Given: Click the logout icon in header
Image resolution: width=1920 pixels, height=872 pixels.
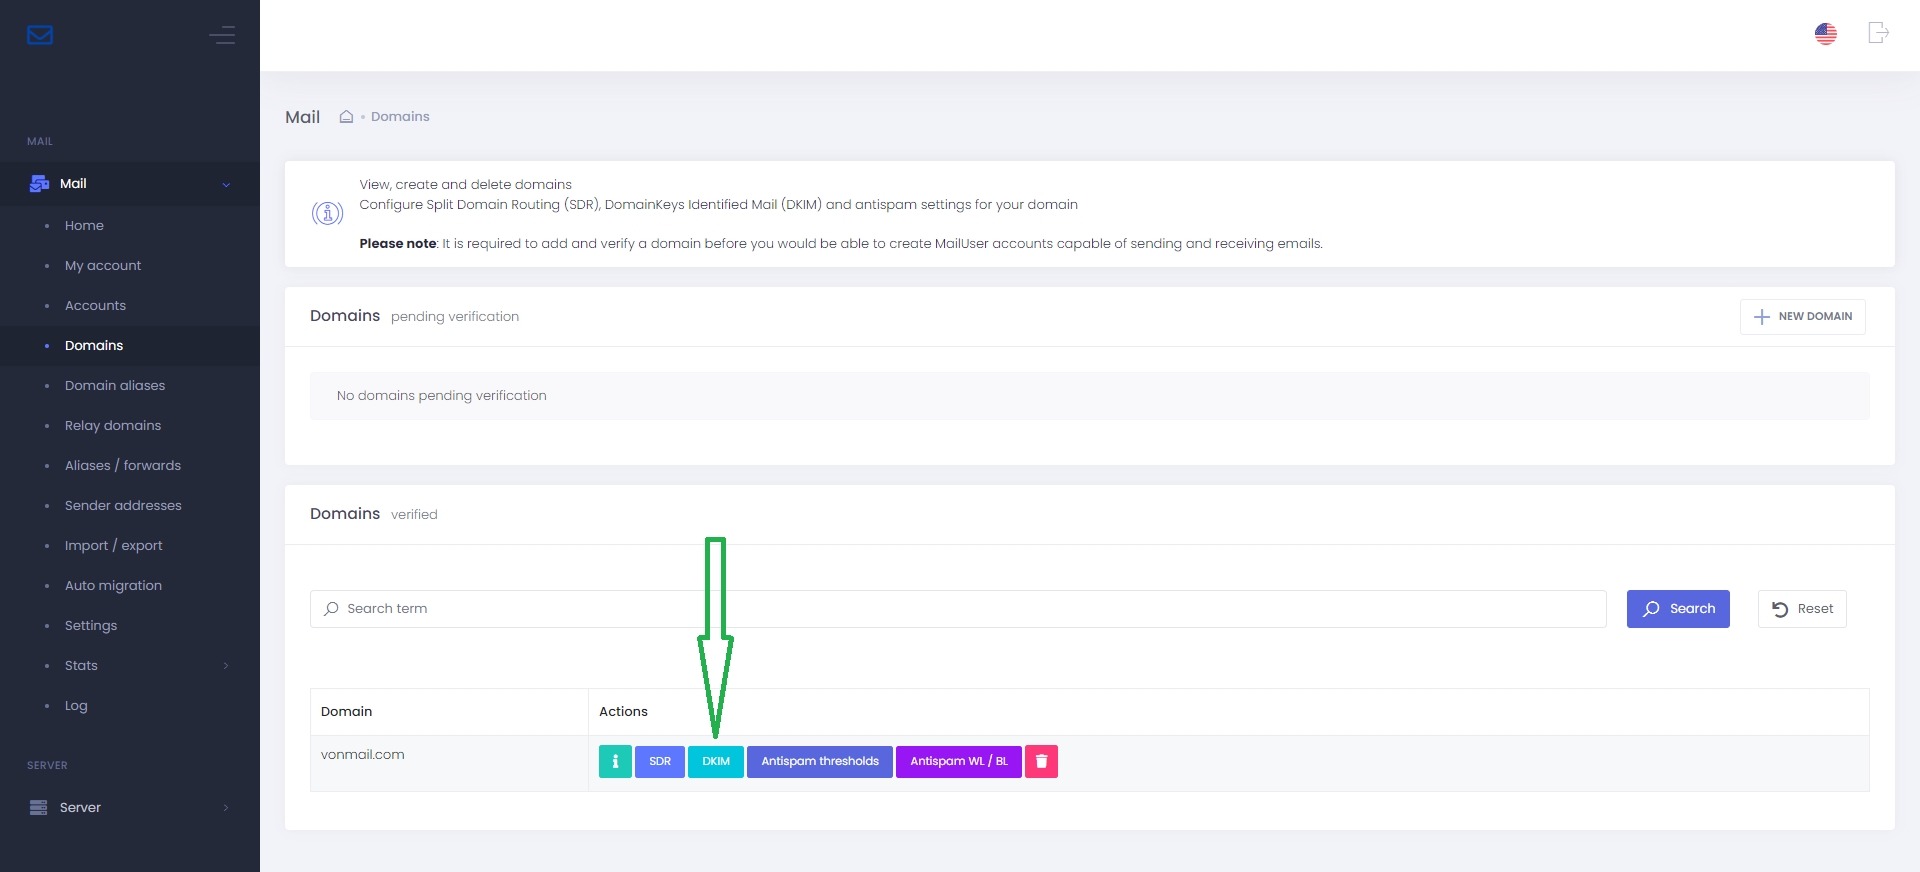Looking at the screenshot, I should [1878, 33].
